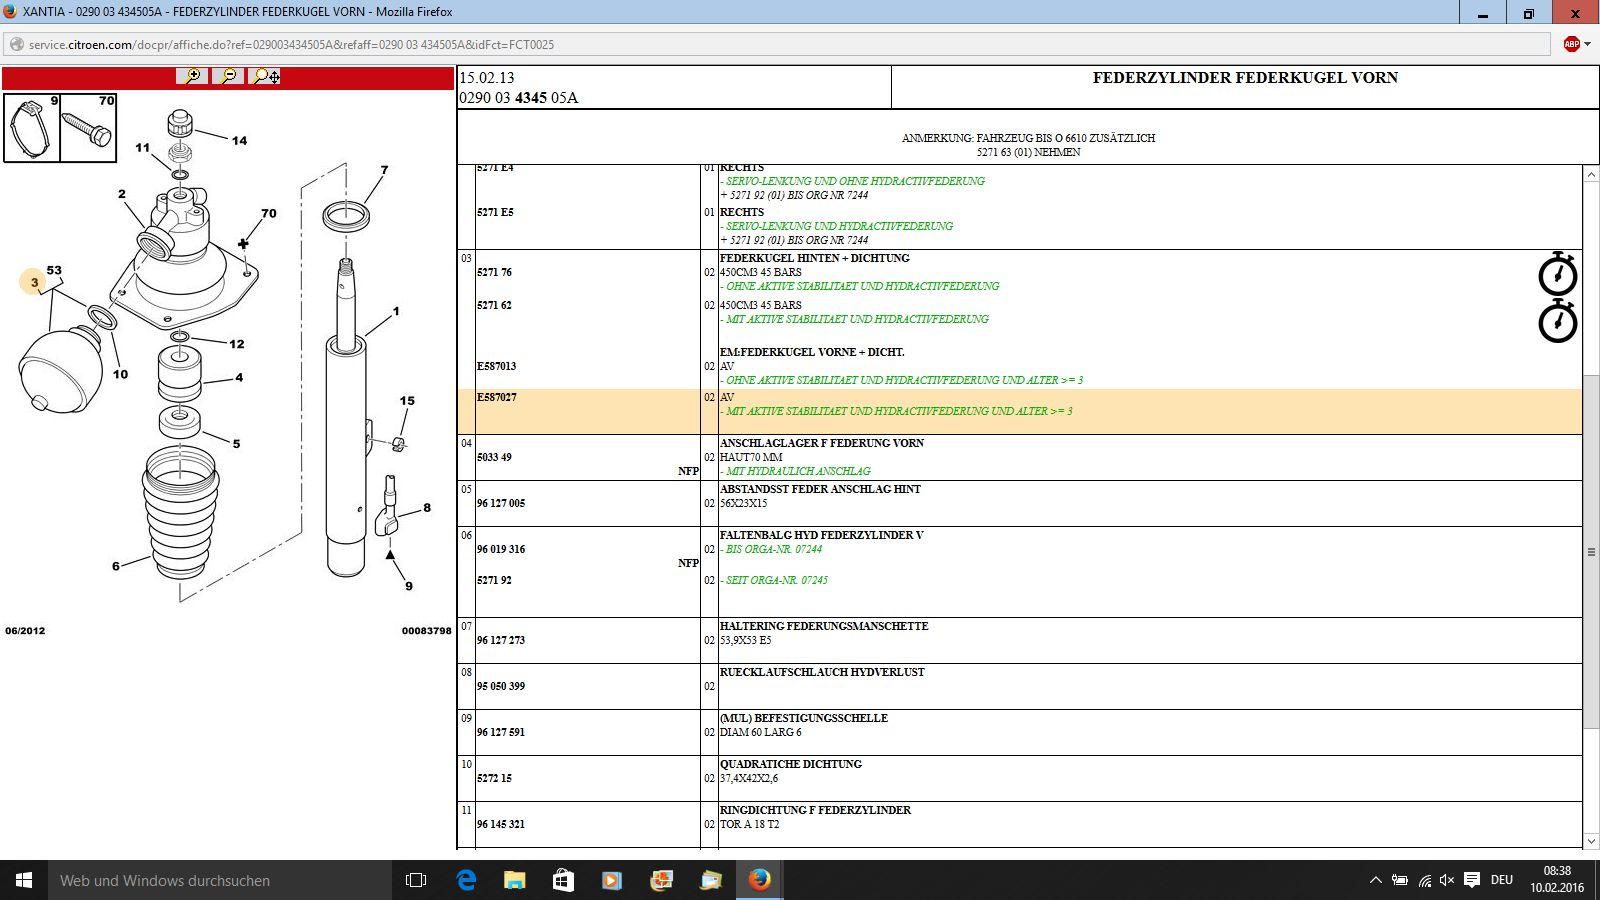Click the Firefox icon on the taskbar
The image size is (1600, 900).
(760, 880)
